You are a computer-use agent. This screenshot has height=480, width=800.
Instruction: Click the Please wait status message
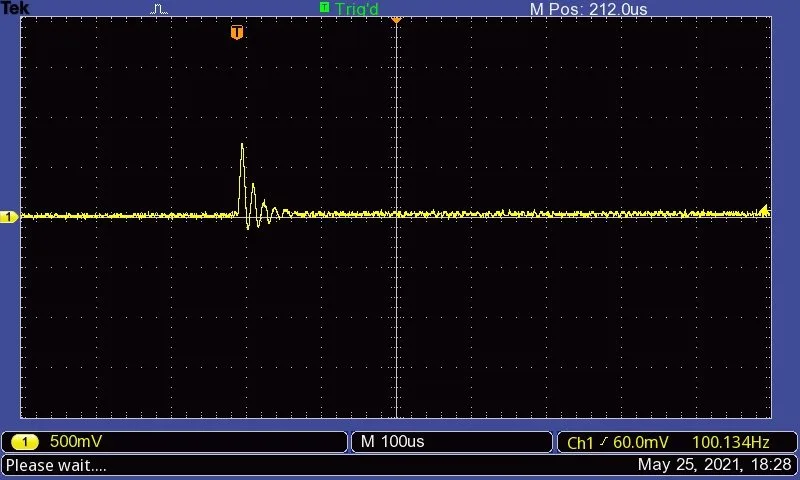pyautogui.click(x=56, y=465)
